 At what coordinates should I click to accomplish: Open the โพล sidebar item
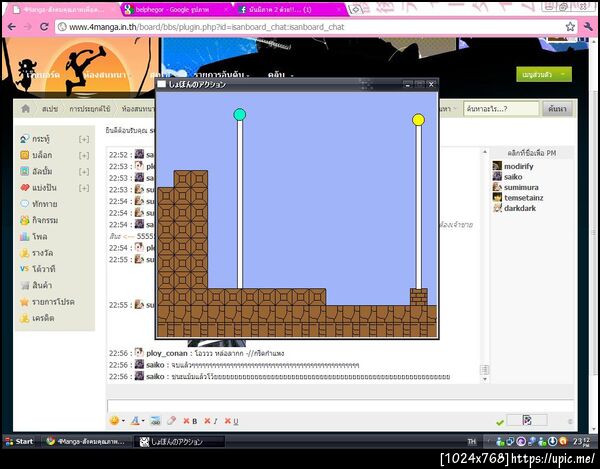click(40, 236)
